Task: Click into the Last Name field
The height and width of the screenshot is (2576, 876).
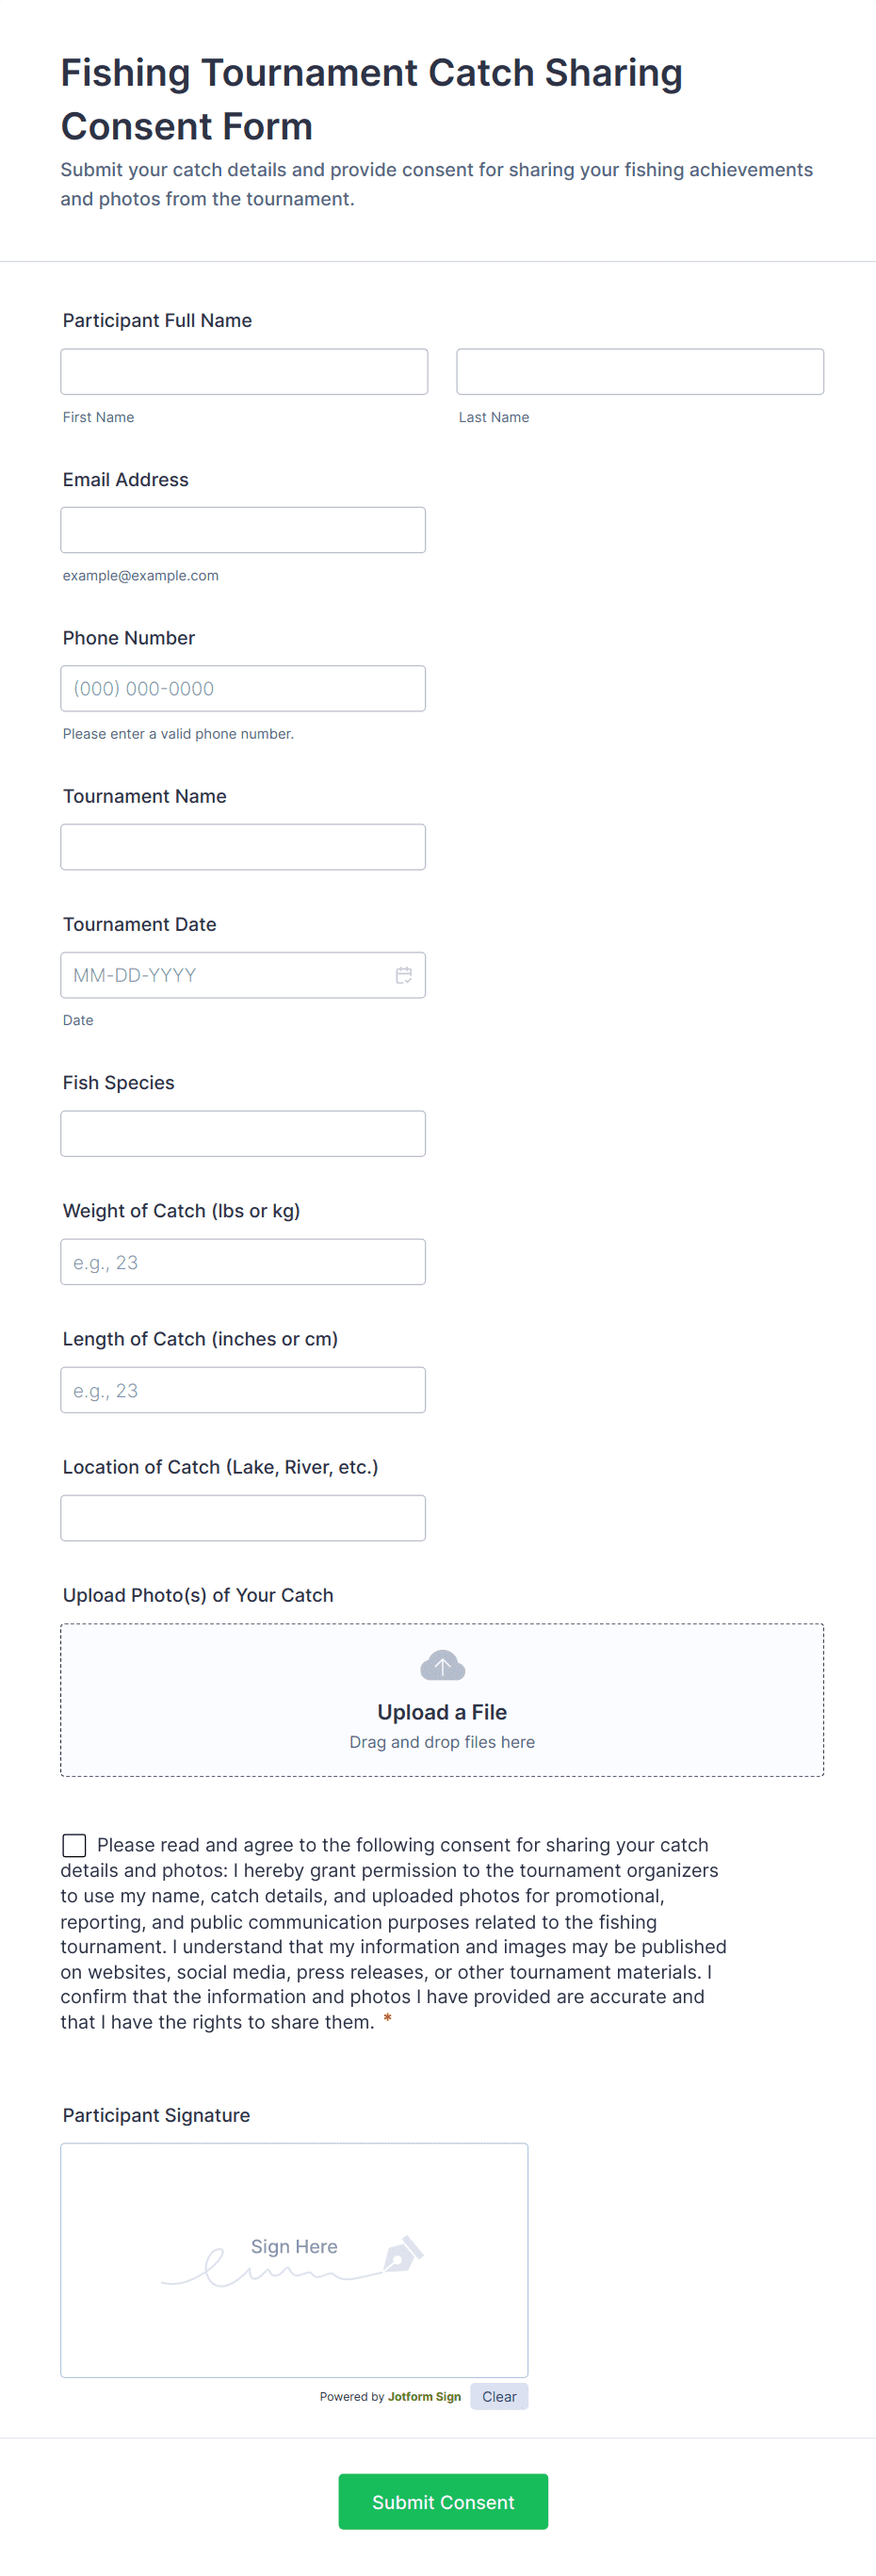Action: [639, 372]
